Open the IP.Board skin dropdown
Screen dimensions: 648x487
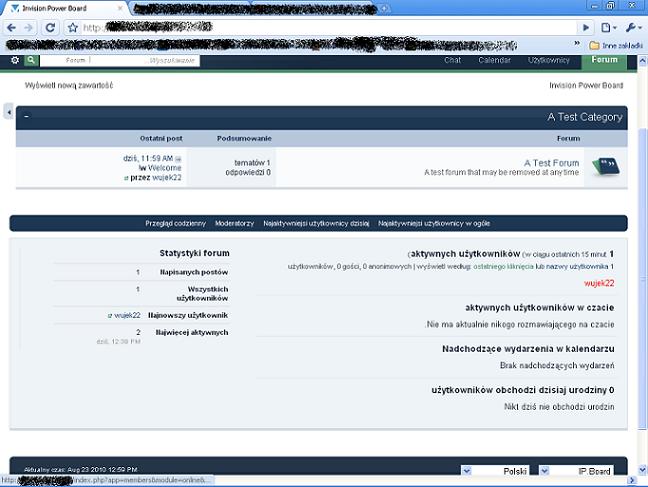click(x=583, y=470)
